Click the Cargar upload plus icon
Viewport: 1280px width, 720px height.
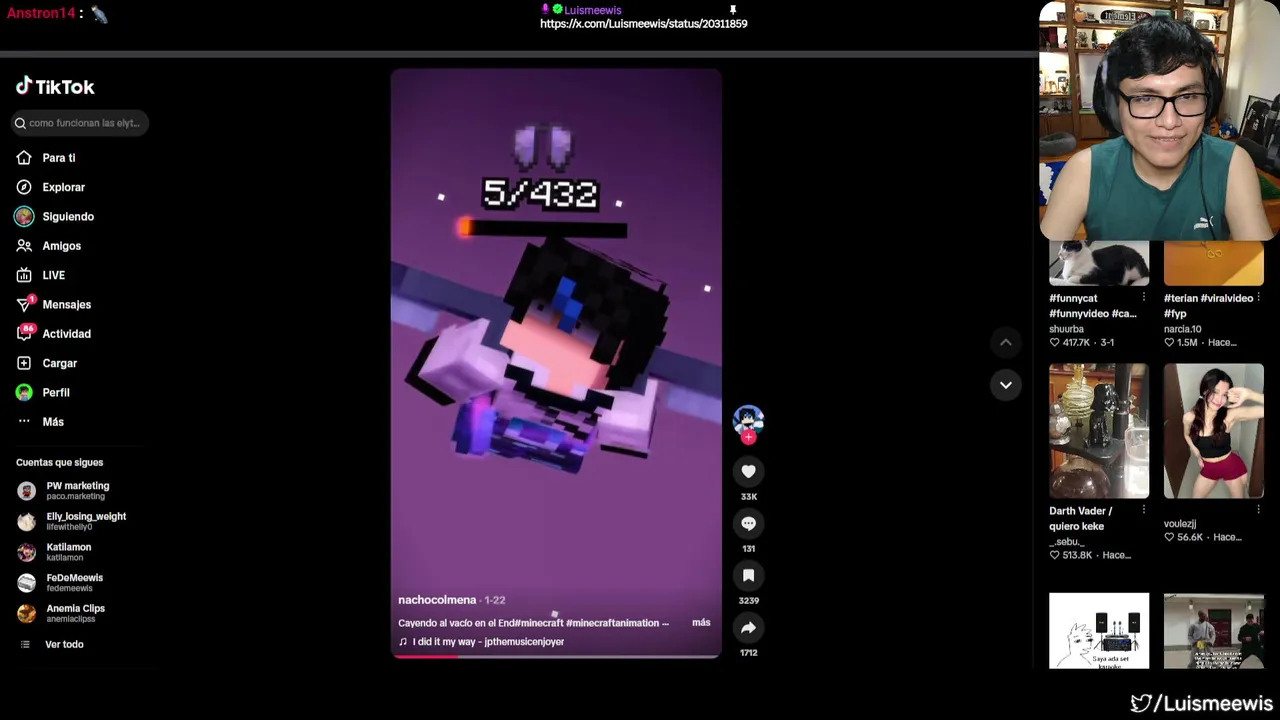pyautogui.click(x=24, y=363)
